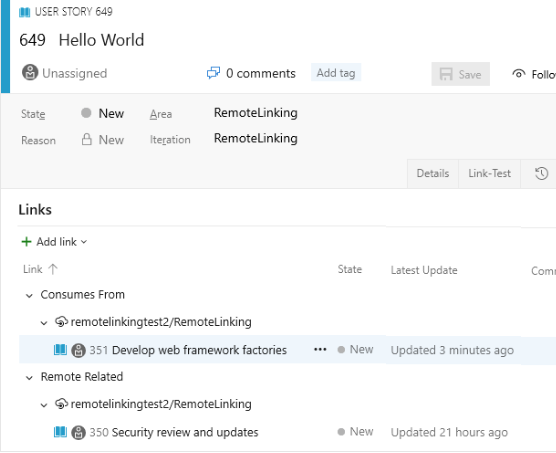This screenshot has height=453, width=556.
Task: Click the avatar icon for item 351
Action: pos(78,351)
